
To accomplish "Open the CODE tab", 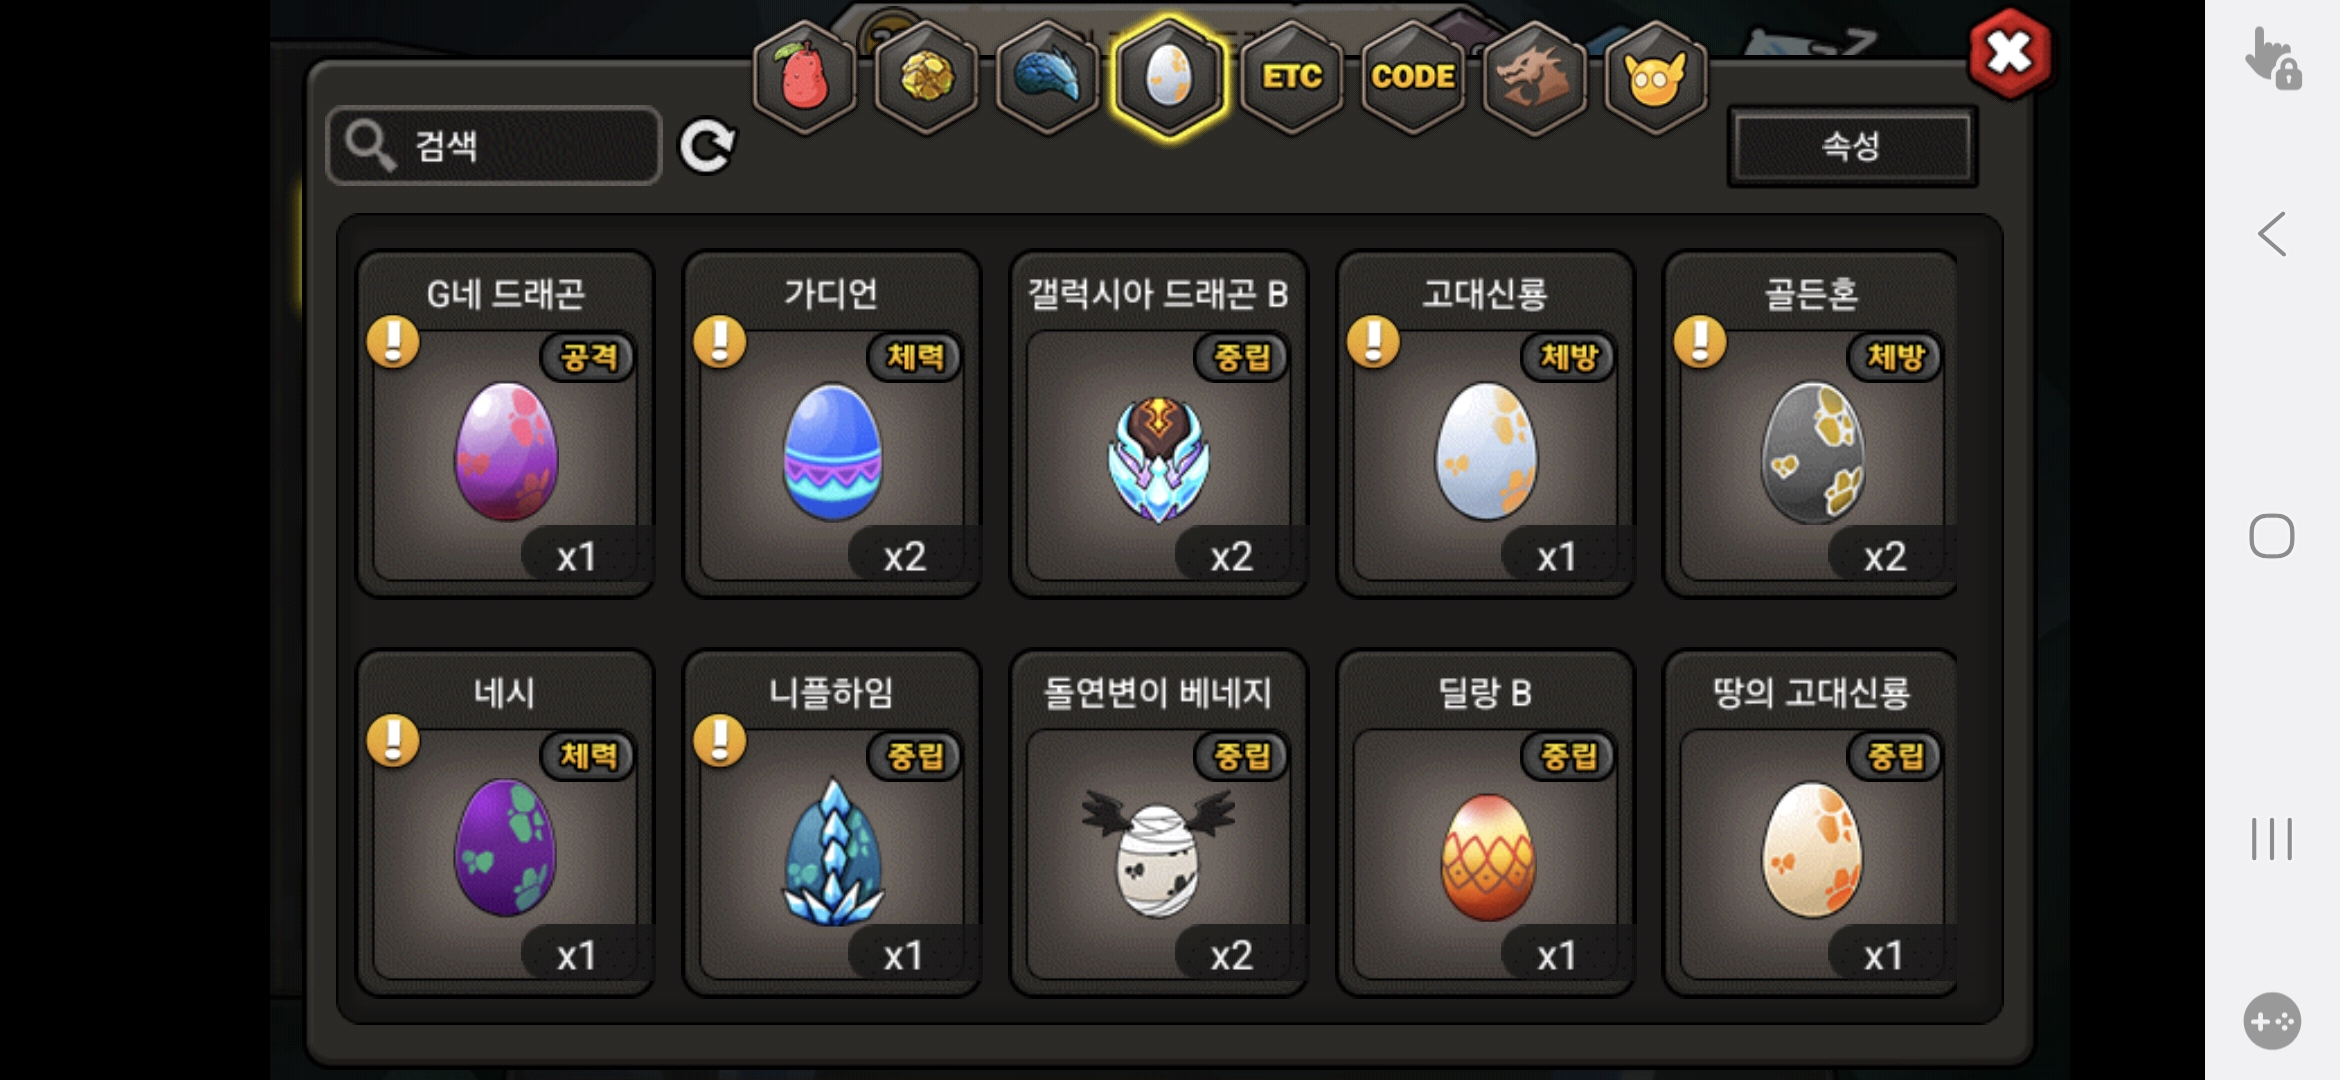I will pyautogui.click(x=1412, y=77).
